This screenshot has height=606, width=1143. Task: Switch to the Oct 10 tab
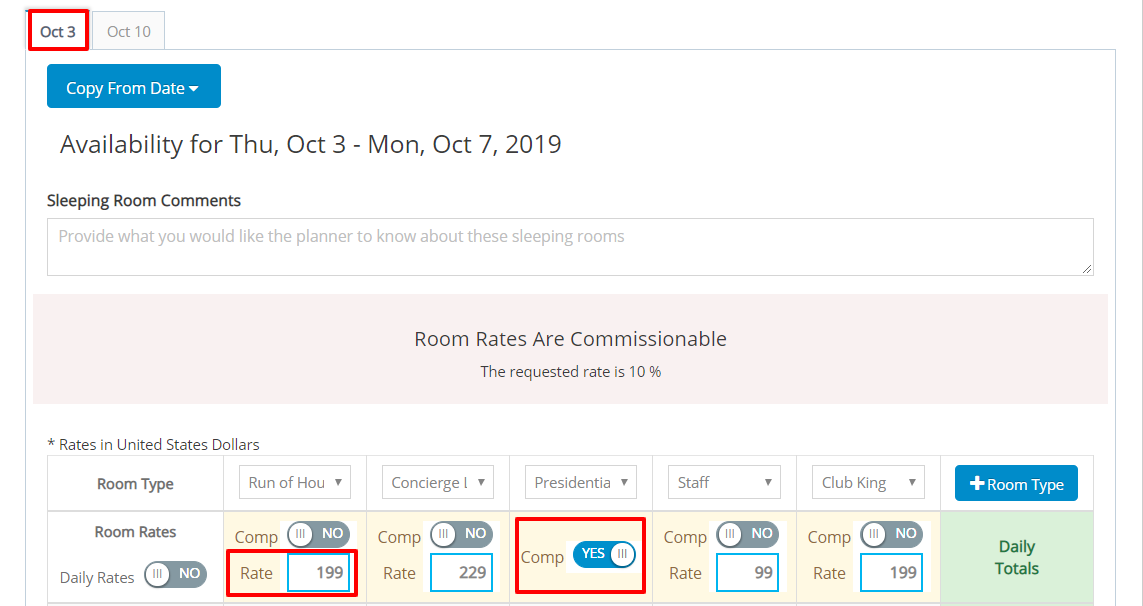tap(127, 30)
